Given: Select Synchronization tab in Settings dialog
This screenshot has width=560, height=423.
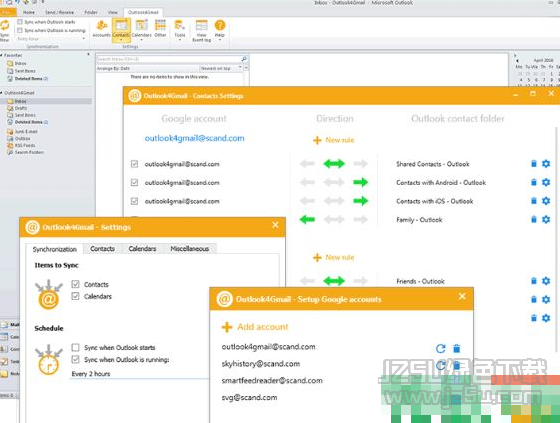Looking at the screenshot, I should coord(55,249).
